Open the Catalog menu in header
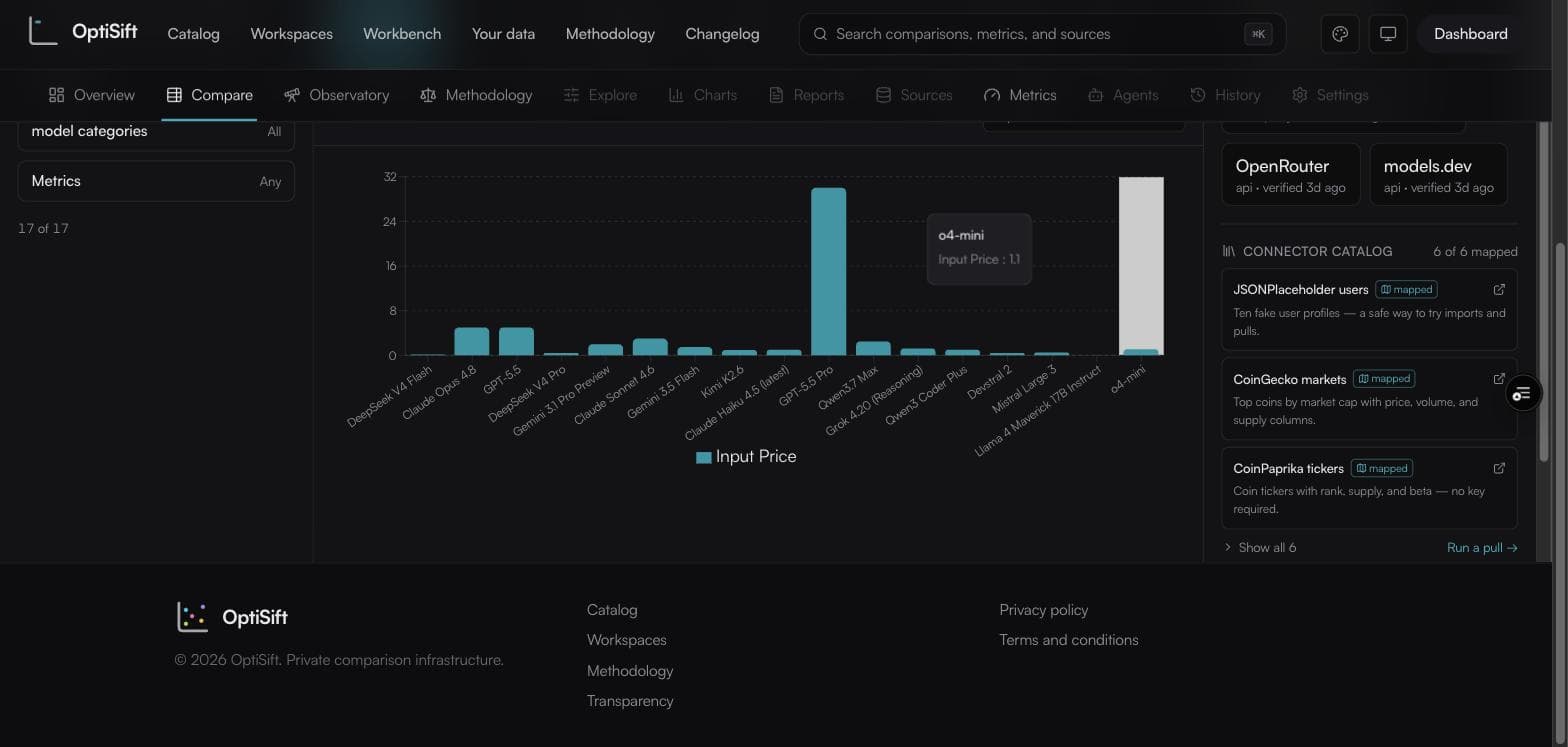The height and width of the screenshot is (747, 1568). 193,34
